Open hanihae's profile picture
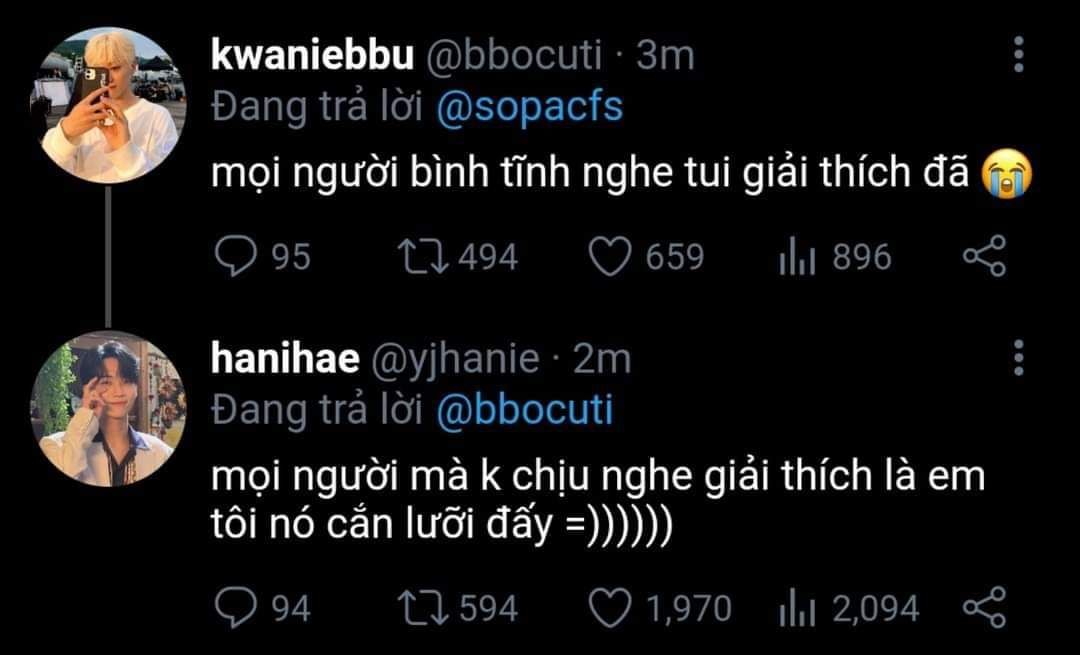The width and height of the screenshot is (1080, 655). tap(110, 411)
